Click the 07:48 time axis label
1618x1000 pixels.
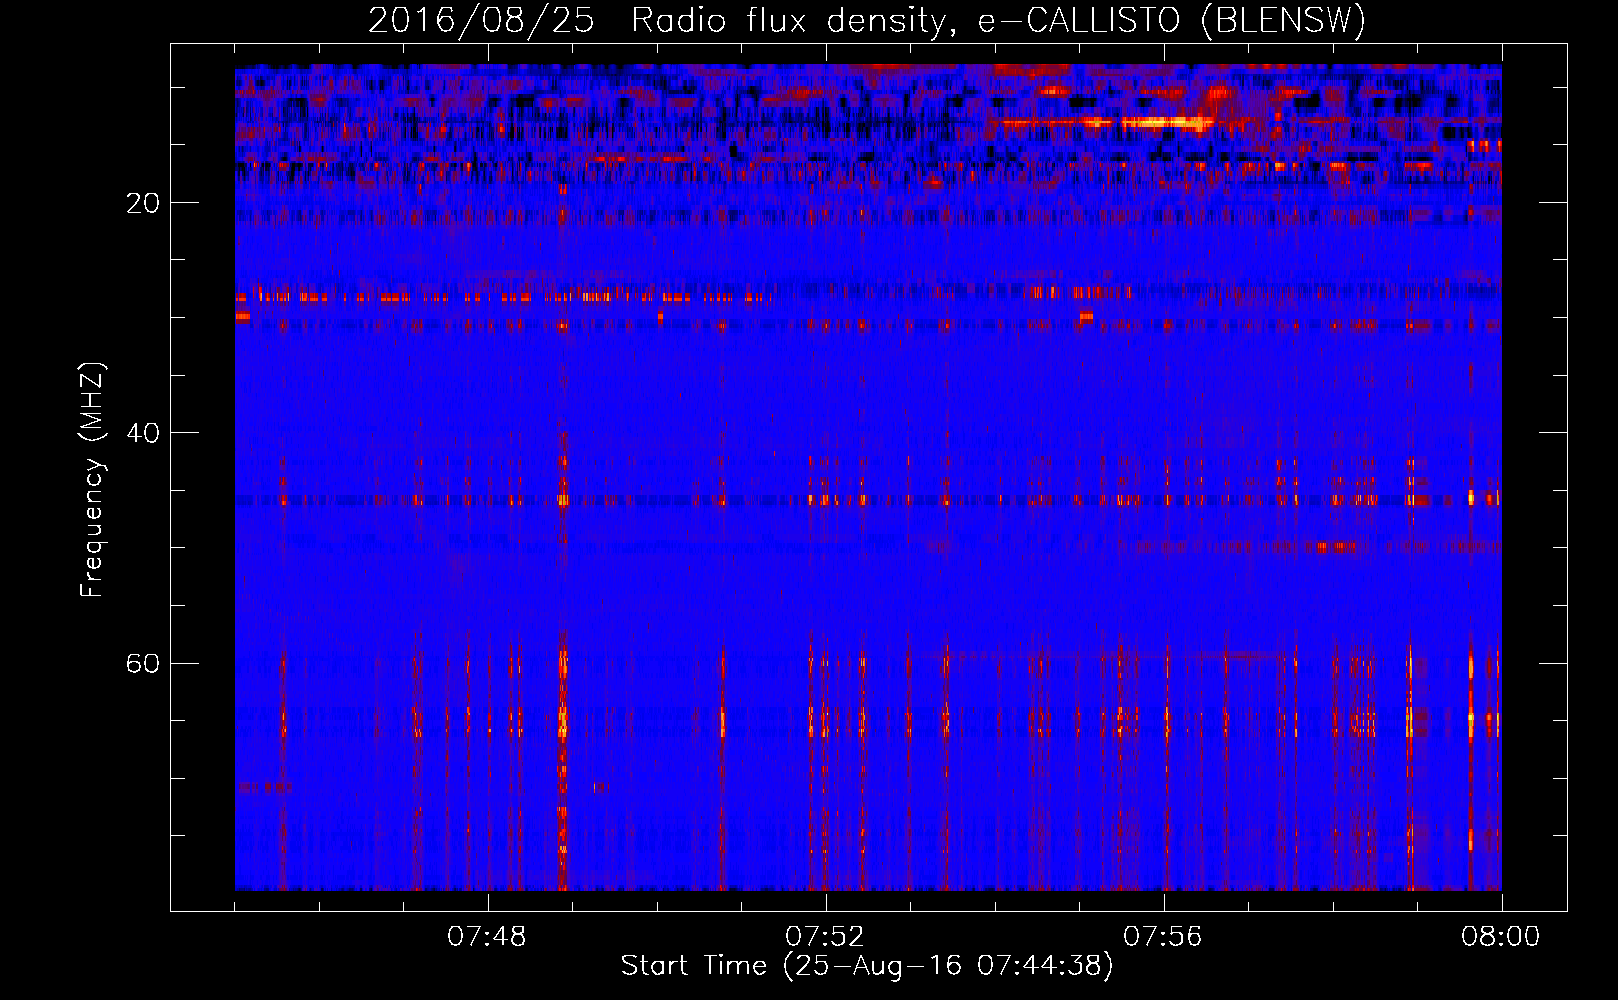(x=487, y=937)
